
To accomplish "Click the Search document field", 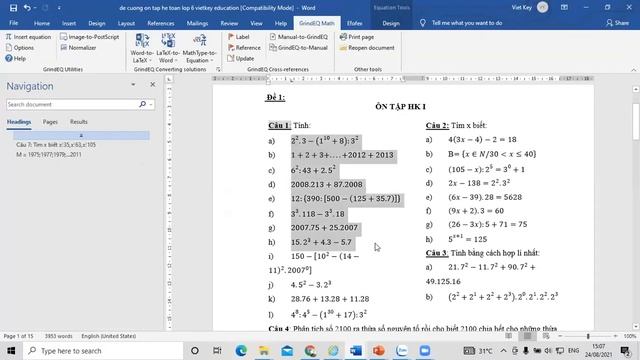I will 72,104.
